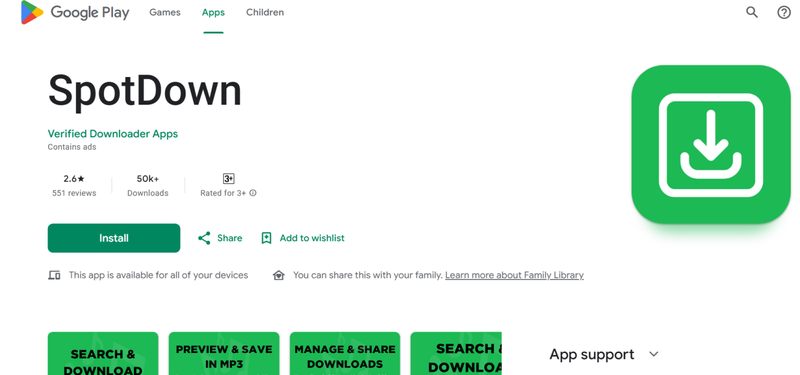Click the Share text label
The image size is (800, 375).
[230, 238]
